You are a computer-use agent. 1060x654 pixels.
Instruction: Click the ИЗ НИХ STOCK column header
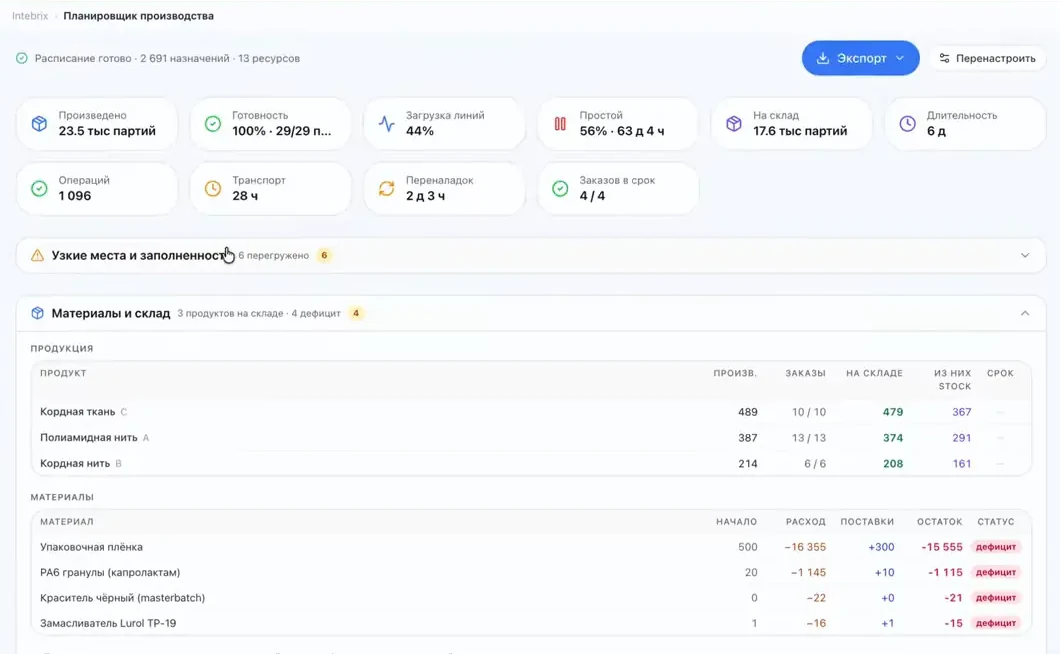[x=953, y=379]
